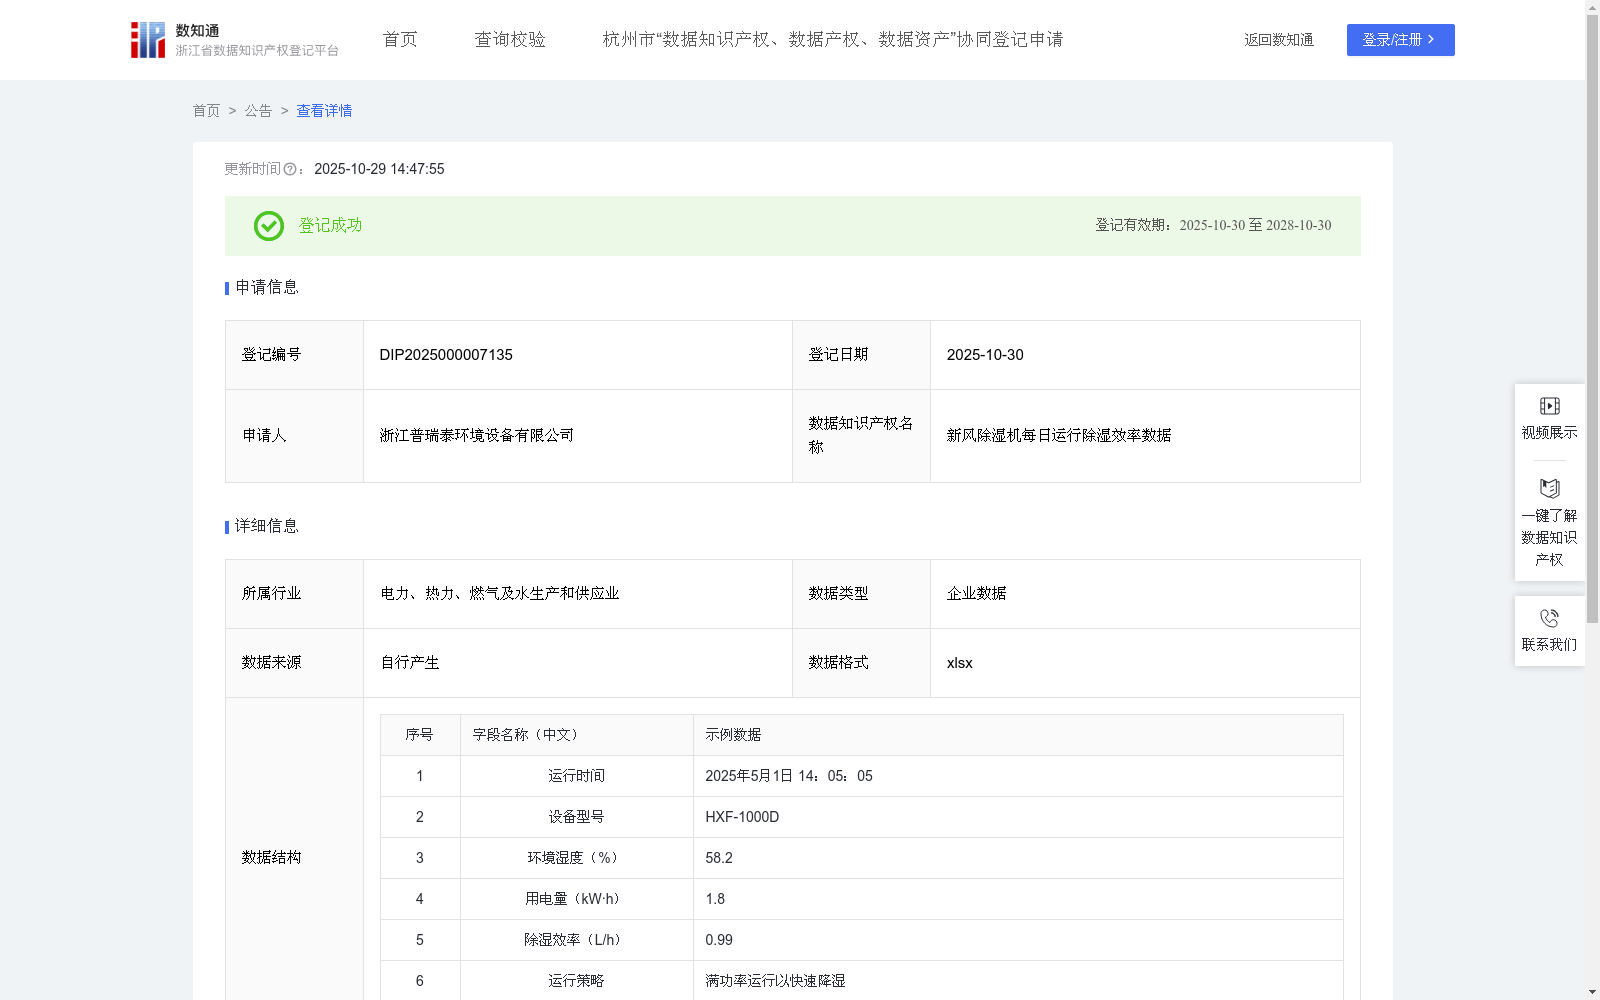Select 电力、热力、燃气及水生产和供应业 cell

tap(578, 594)
